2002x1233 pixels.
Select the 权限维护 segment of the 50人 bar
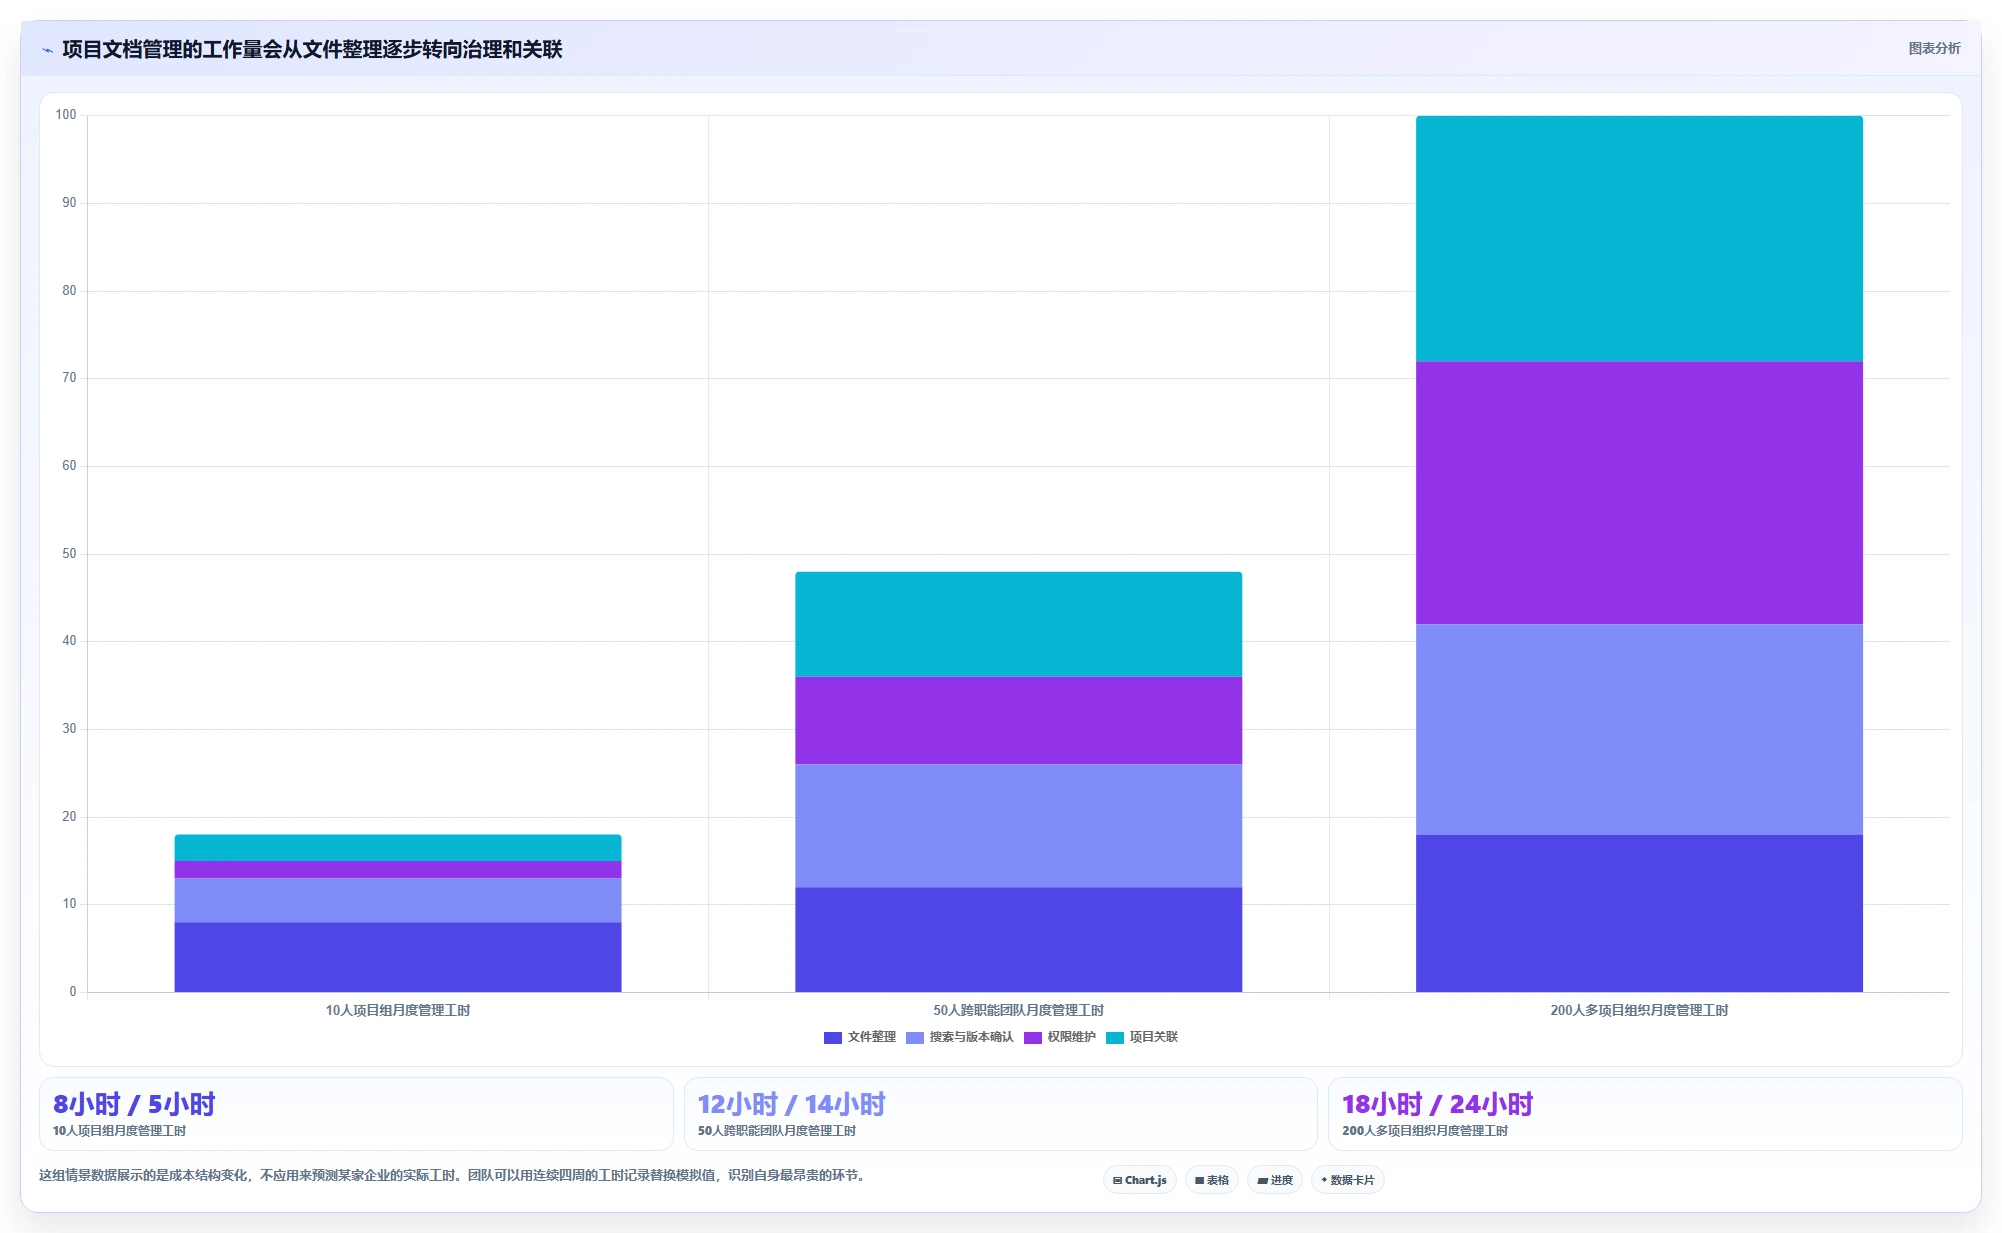[x=1019, y=721]
